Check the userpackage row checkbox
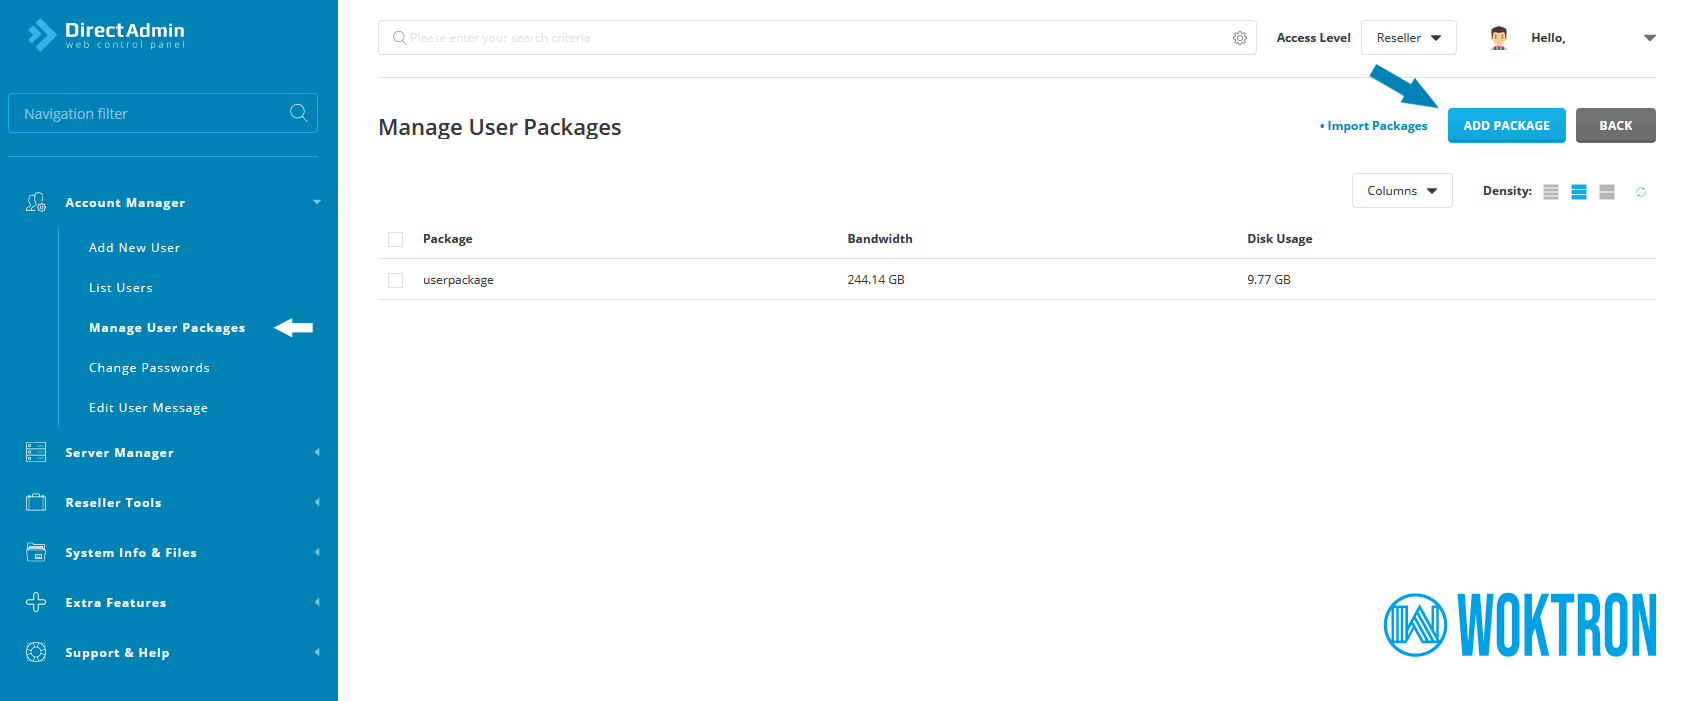 tap(395, 280)
